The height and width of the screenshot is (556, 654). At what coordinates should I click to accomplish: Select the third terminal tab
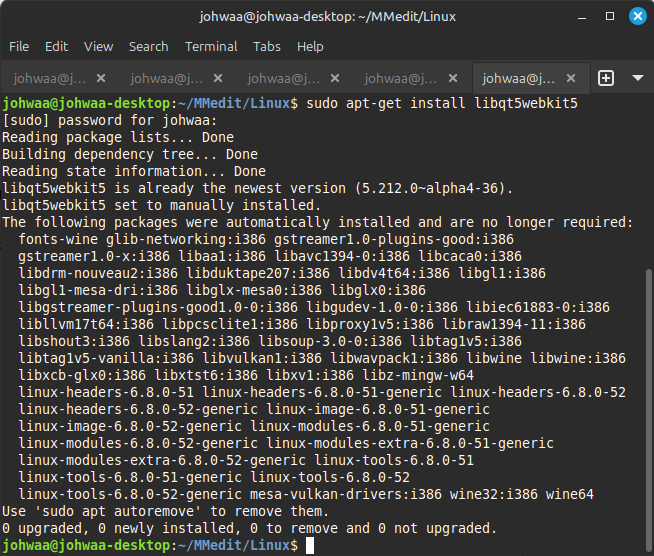coord(282,78)
